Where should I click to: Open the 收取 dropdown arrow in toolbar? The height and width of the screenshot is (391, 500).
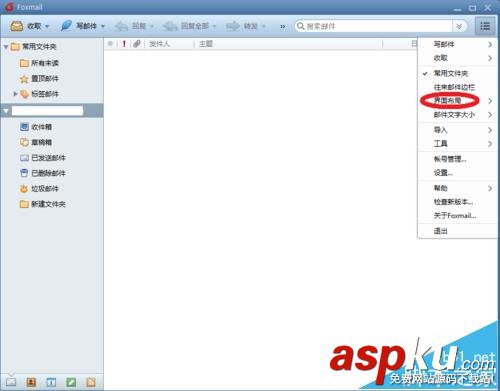pyautogui.click(x=47, y=26)
